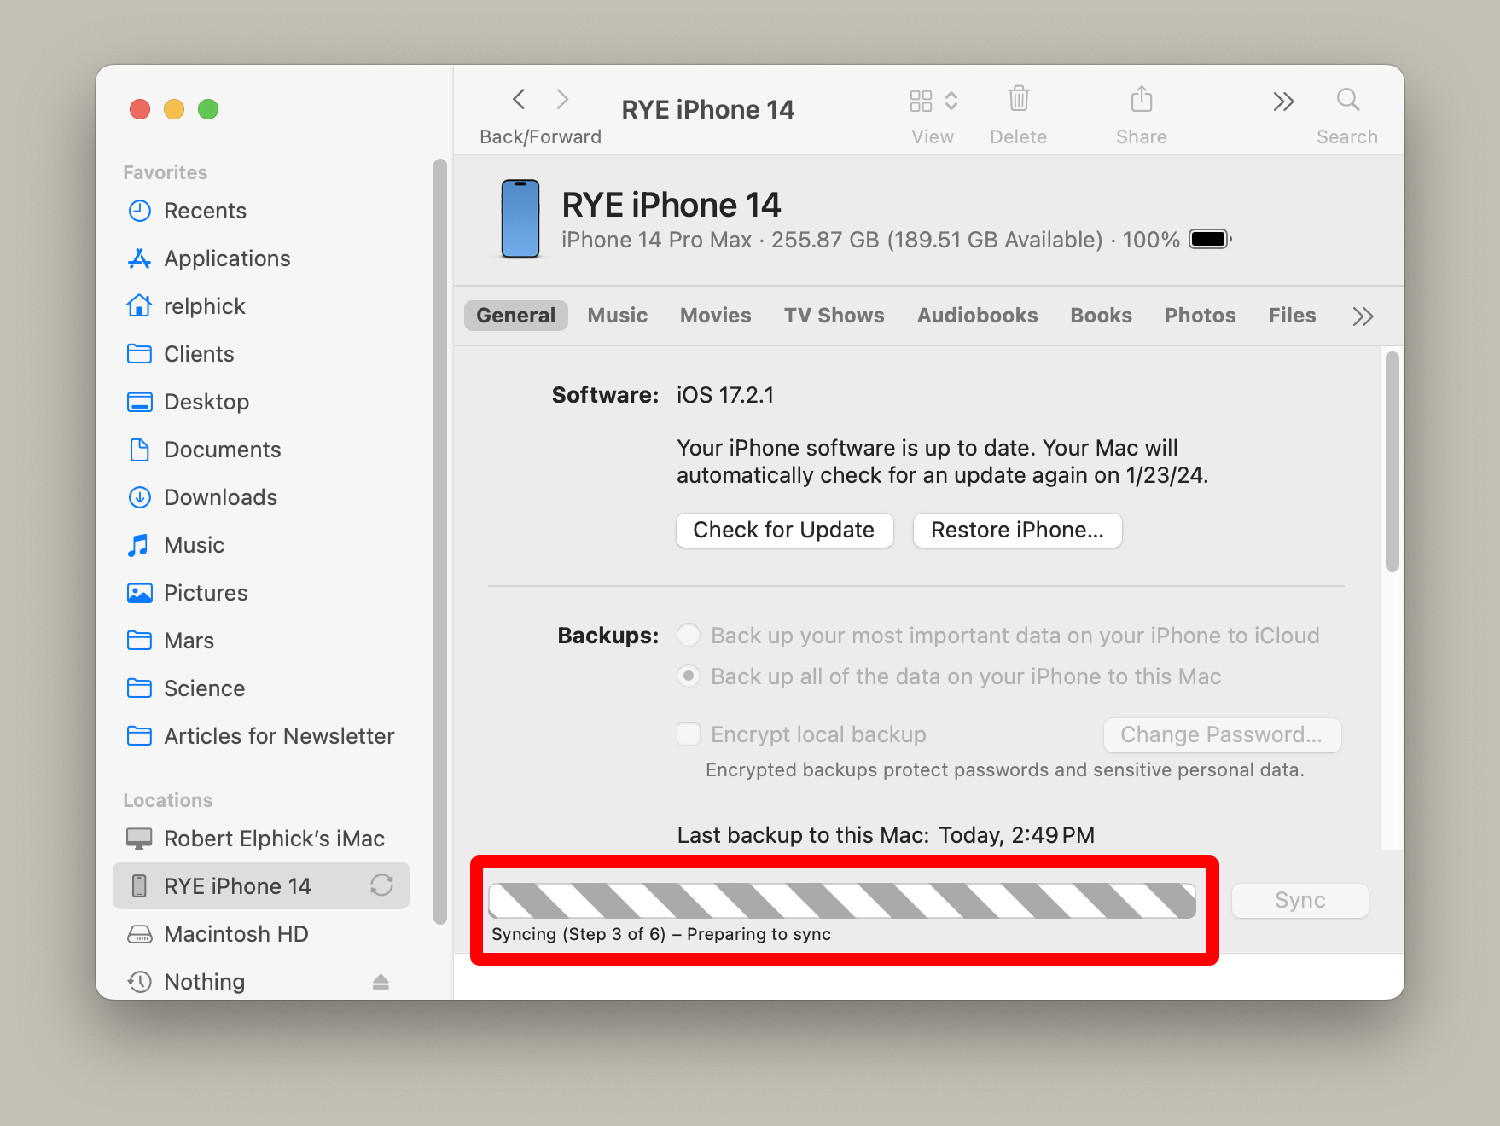
Task: Click Change Password... button
Action: tap(1222, 735)
